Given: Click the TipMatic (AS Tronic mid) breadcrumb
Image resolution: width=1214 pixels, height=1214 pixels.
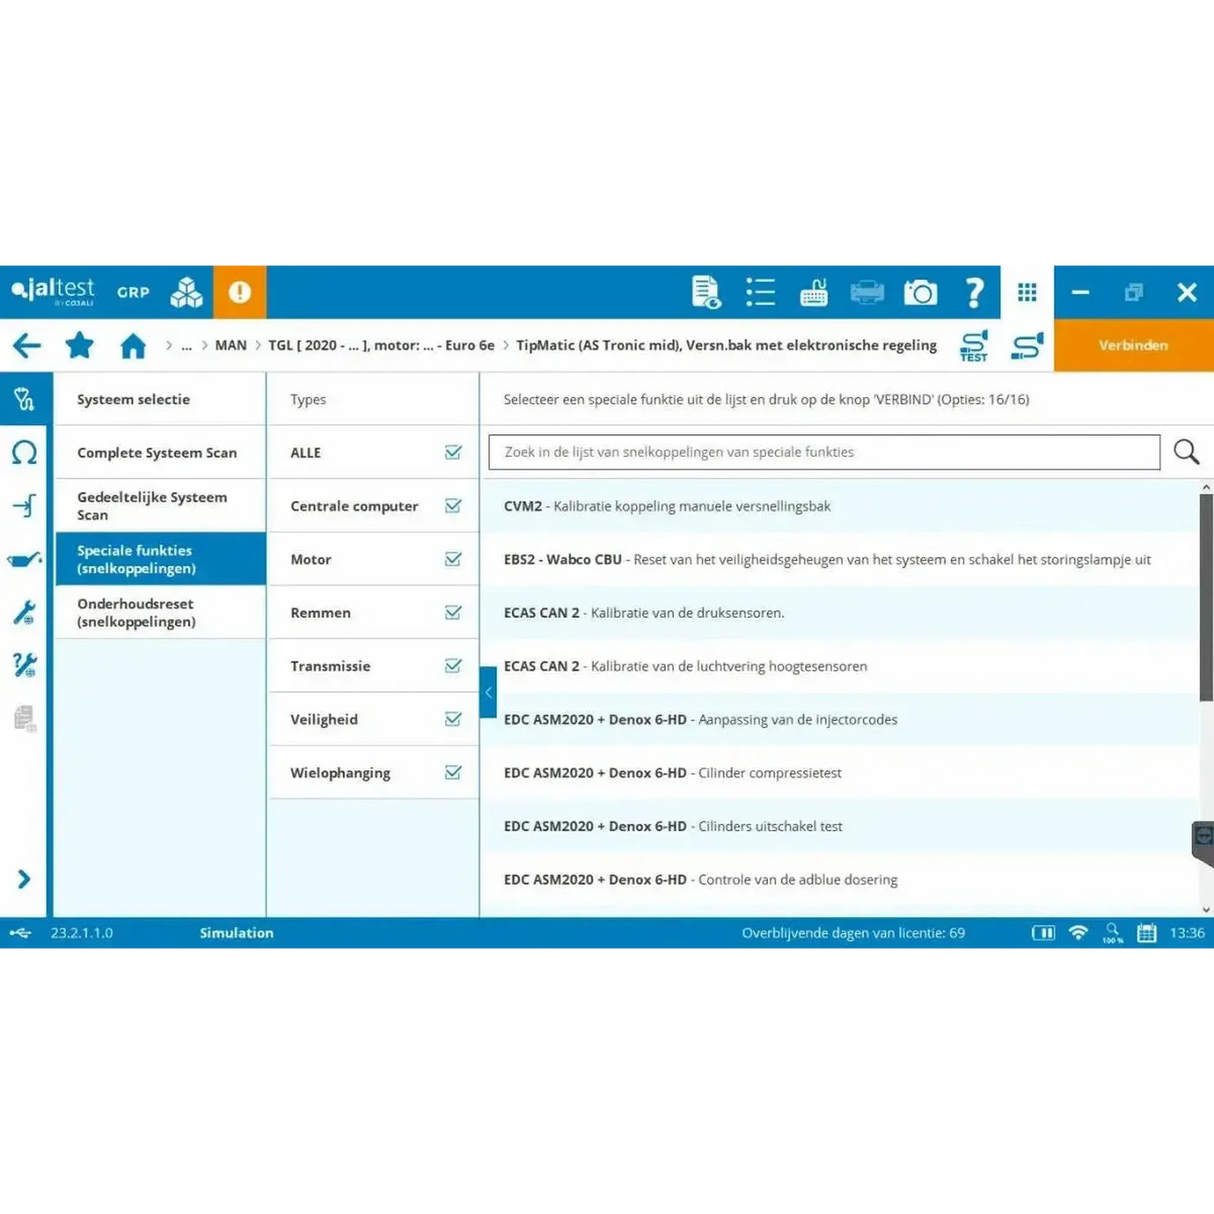Looking at the screenshot, I should [726, 345].
